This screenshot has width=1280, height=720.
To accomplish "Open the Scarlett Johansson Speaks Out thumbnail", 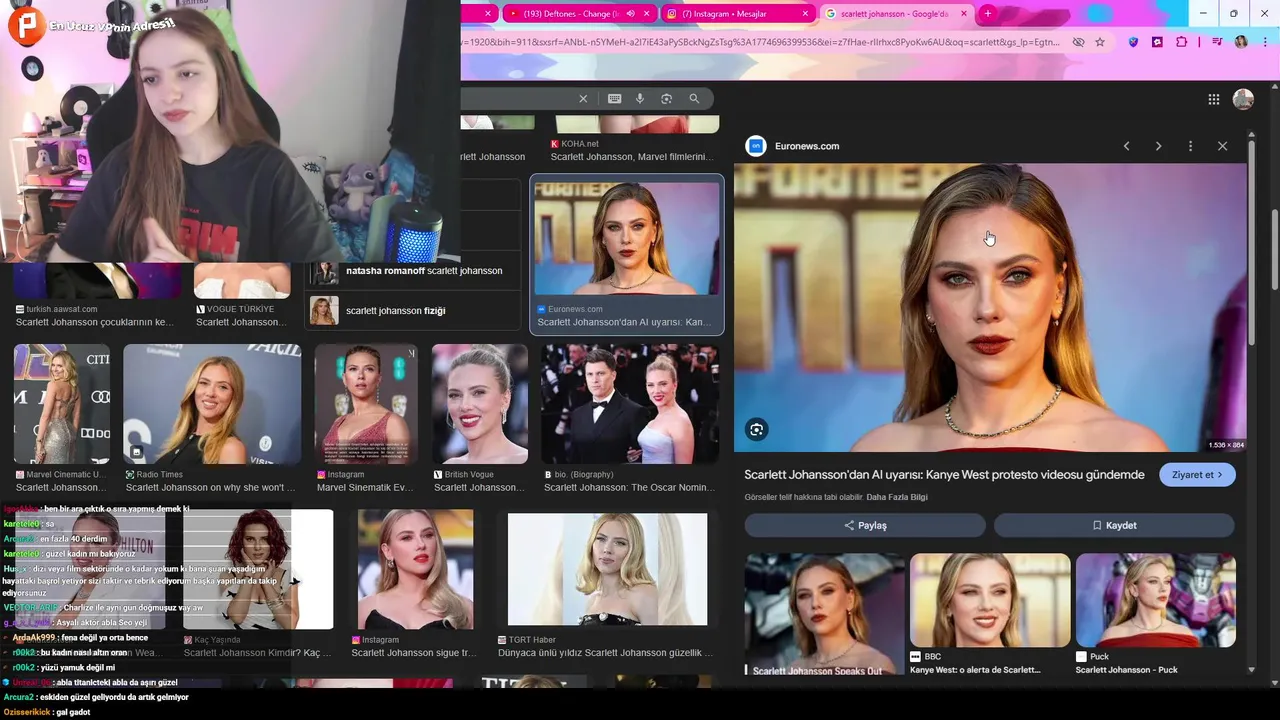I will (824, 615).
